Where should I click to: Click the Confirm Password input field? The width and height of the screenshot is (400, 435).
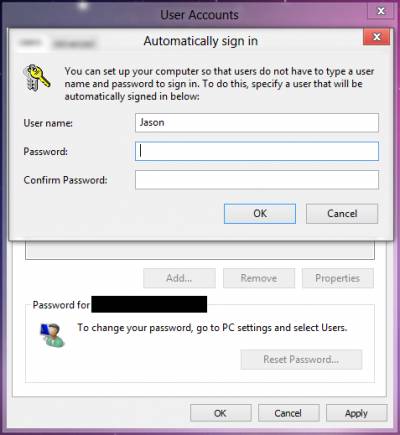257,180
